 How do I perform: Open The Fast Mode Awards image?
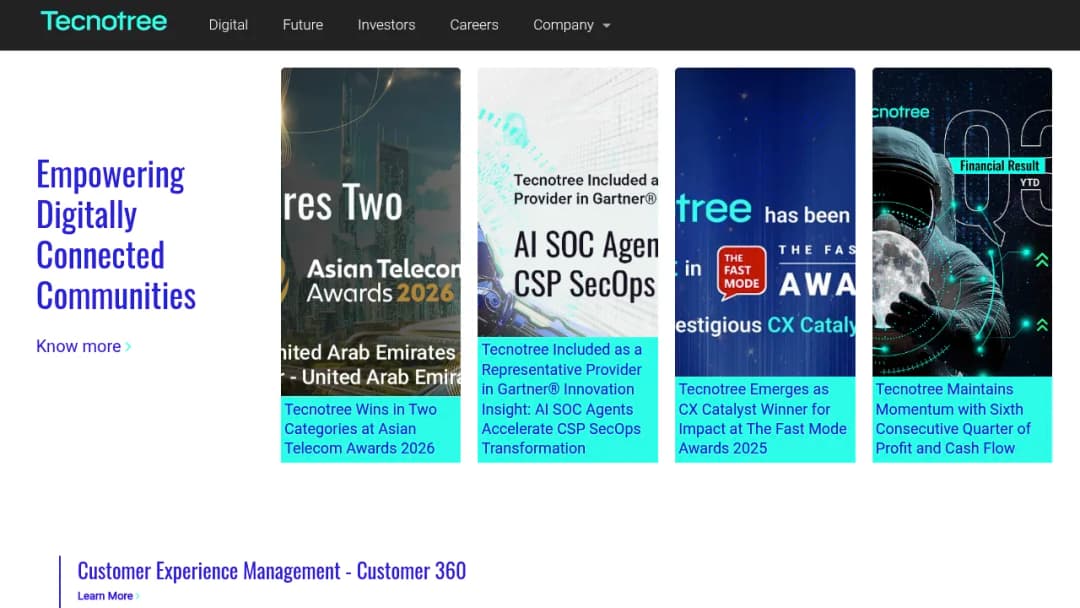pos(765,222)
